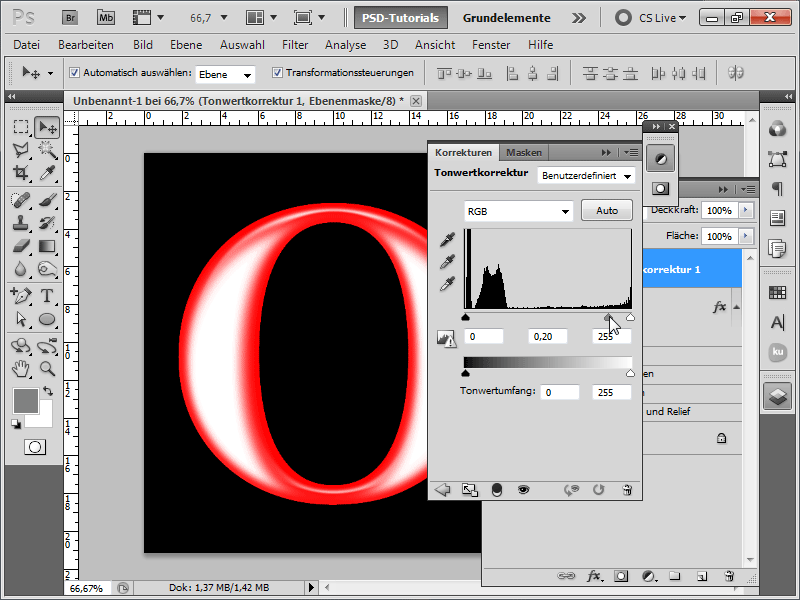
Task: Select the Healing Brush tool
Action: point(21,200)
